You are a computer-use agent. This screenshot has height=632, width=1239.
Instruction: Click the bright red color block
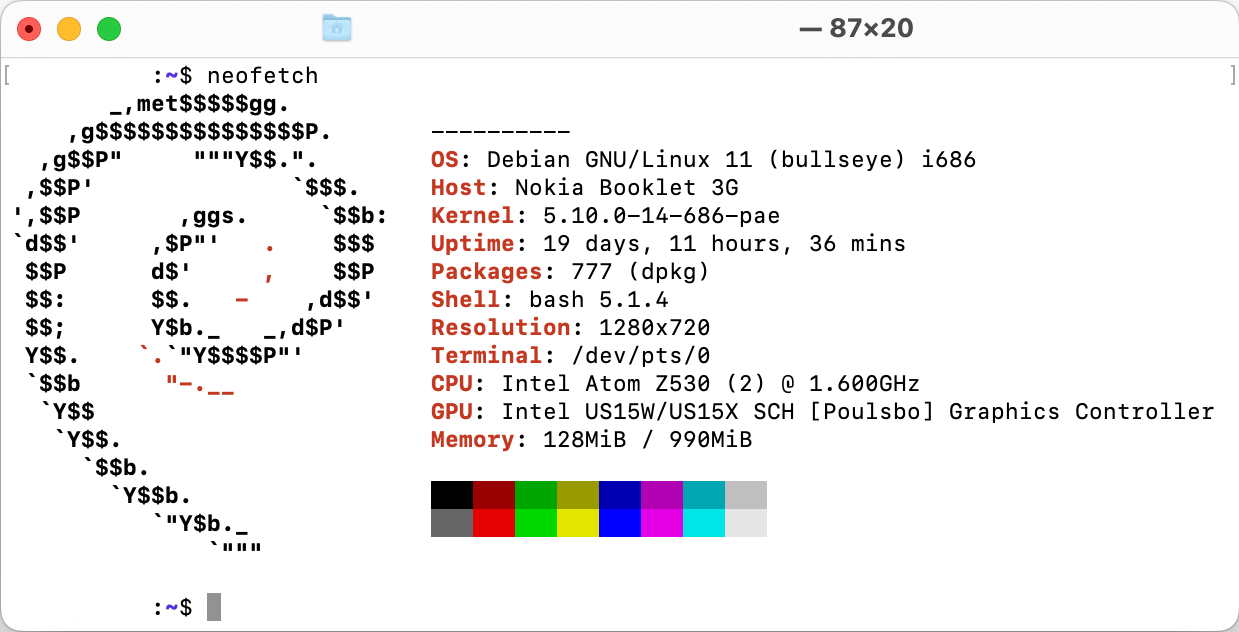[x=494, y=523]
